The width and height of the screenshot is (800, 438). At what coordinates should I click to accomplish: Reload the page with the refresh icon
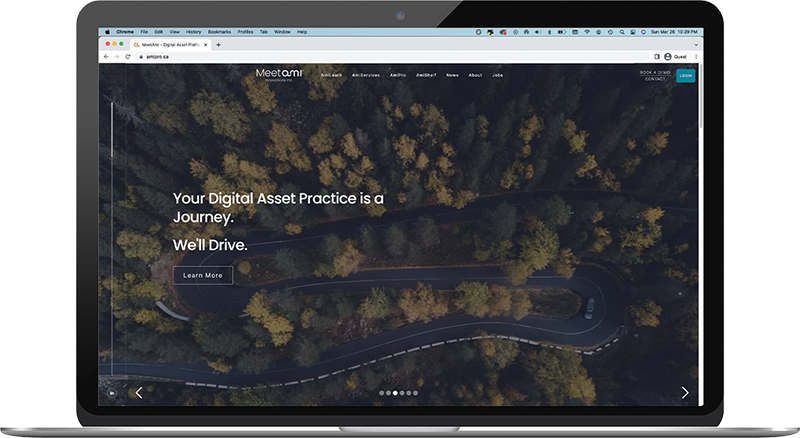127,57
